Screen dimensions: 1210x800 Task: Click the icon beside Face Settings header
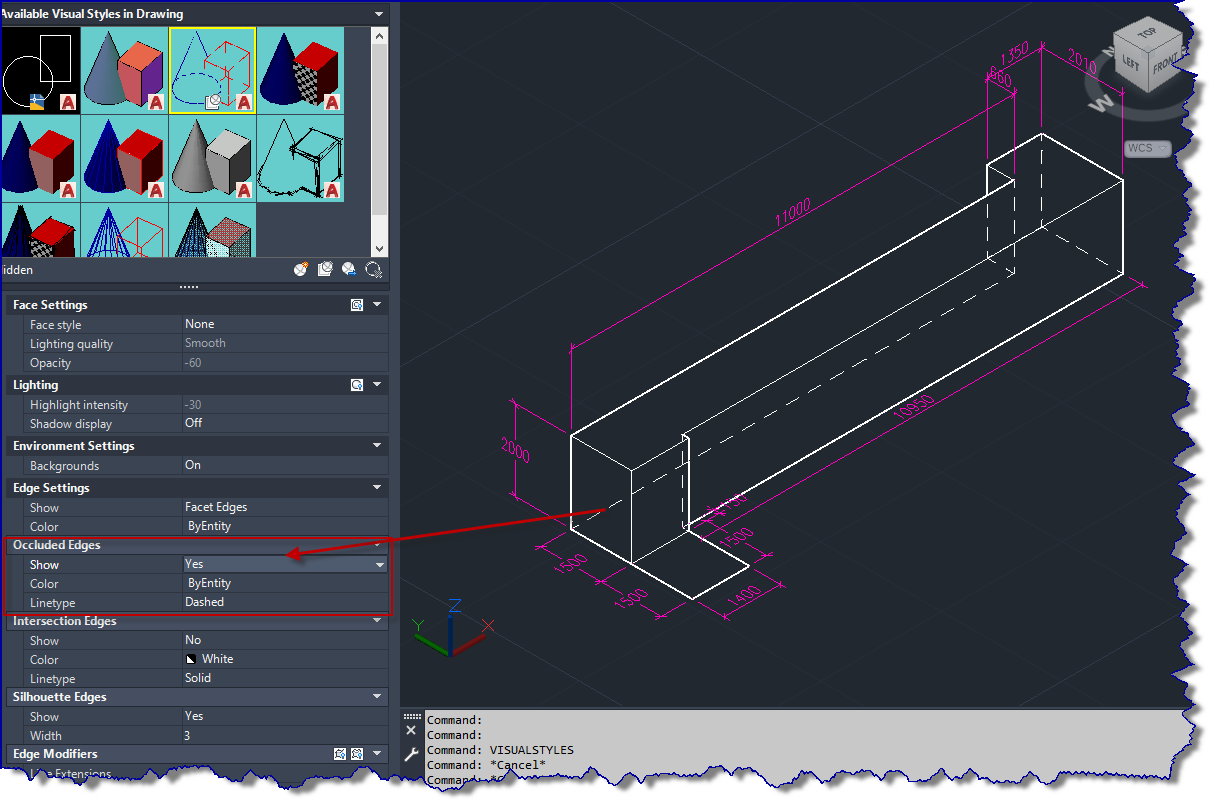356,304
